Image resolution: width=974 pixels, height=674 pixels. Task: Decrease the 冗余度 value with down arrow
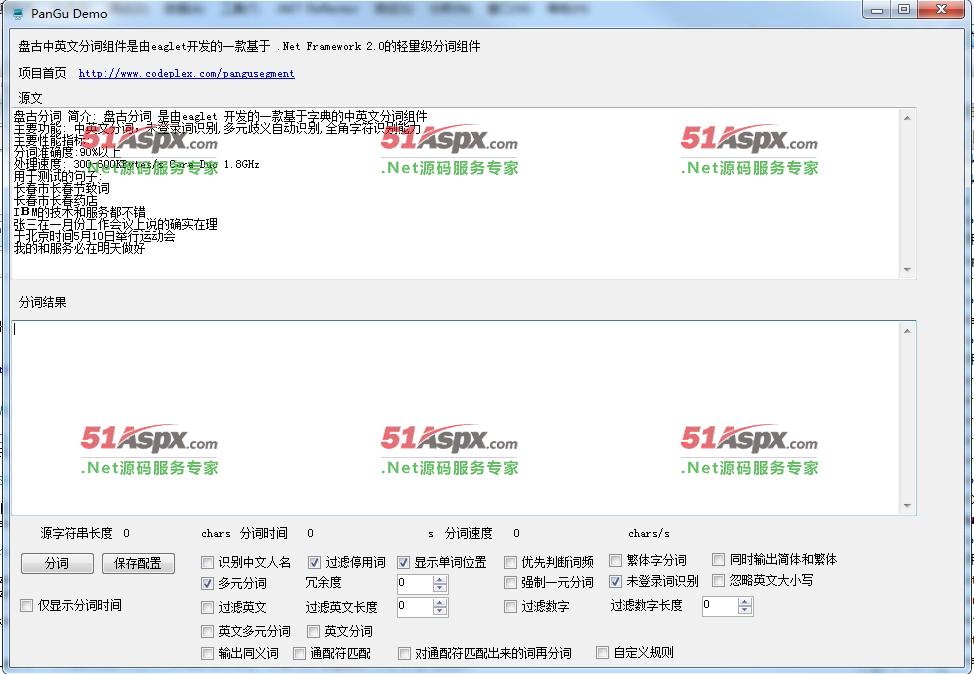tap(440, 588)
